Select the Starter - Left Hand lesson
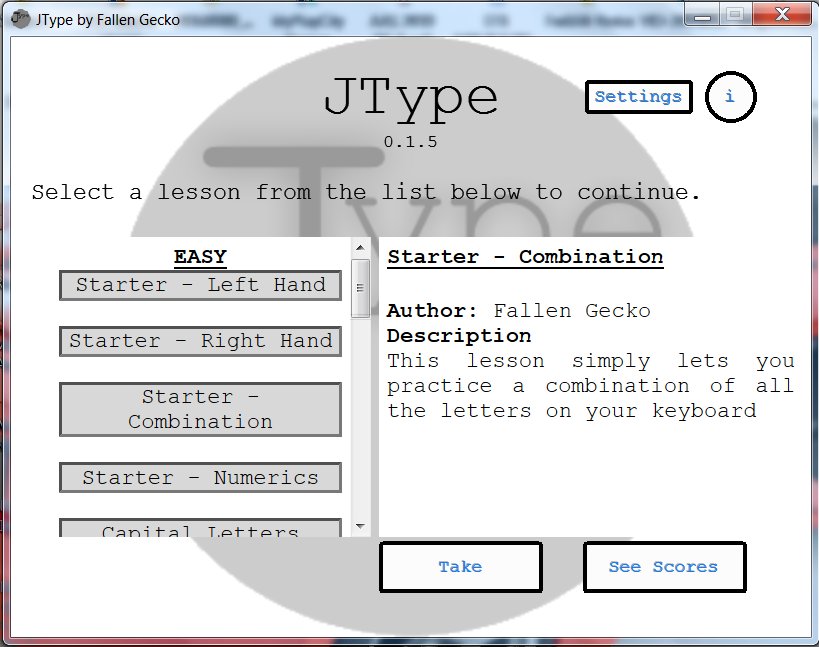Viewport: 819px width, 647px height. pos(200,285)
